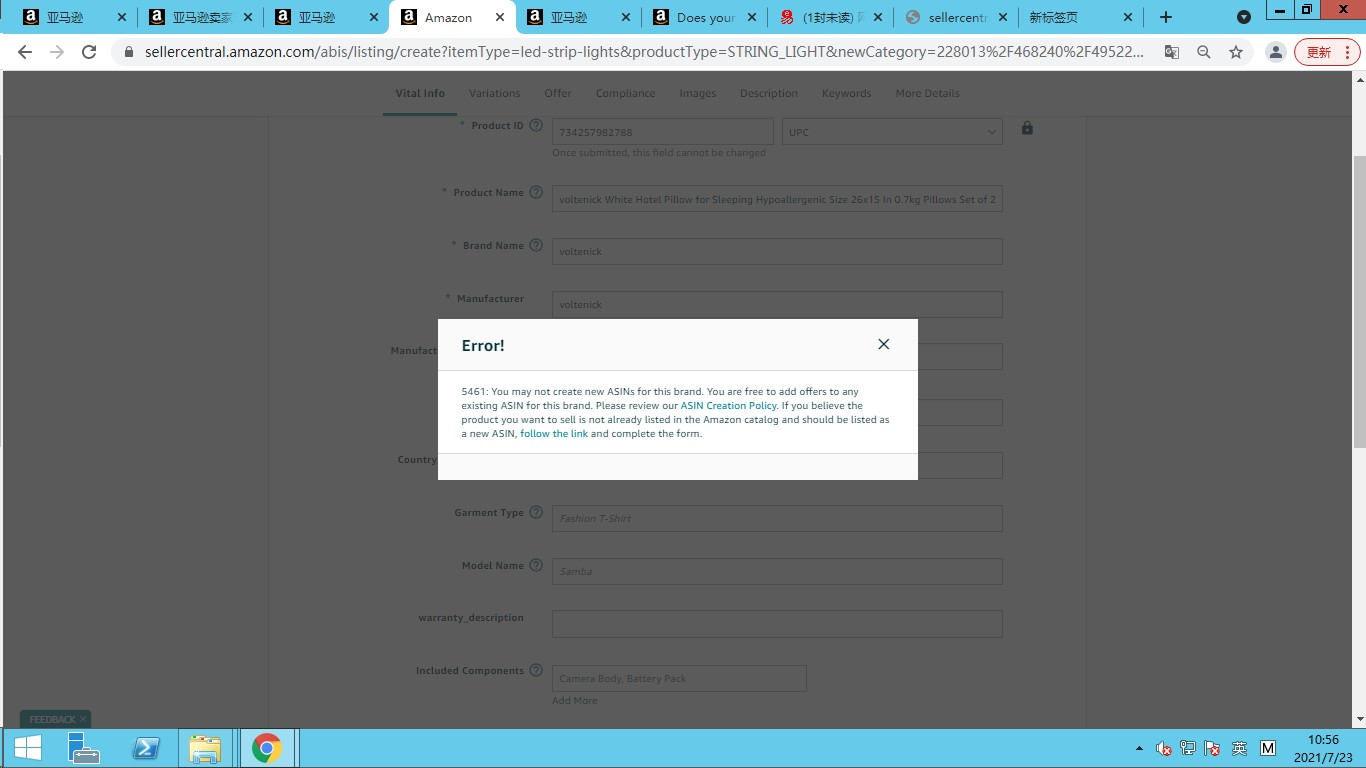This screenshot has width=1366, height=768.
Task: Open the Compliance section tab
Action: [625, 93]
